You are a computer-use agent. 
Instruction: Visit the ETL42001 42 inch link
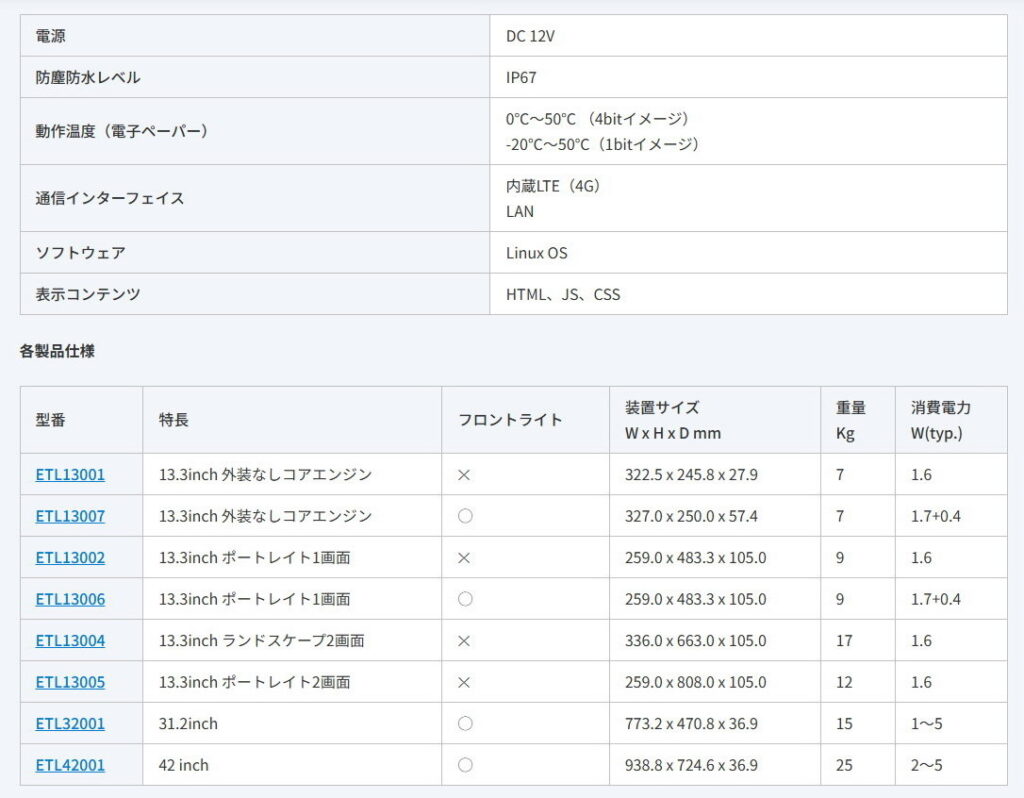tap(70, 765)
